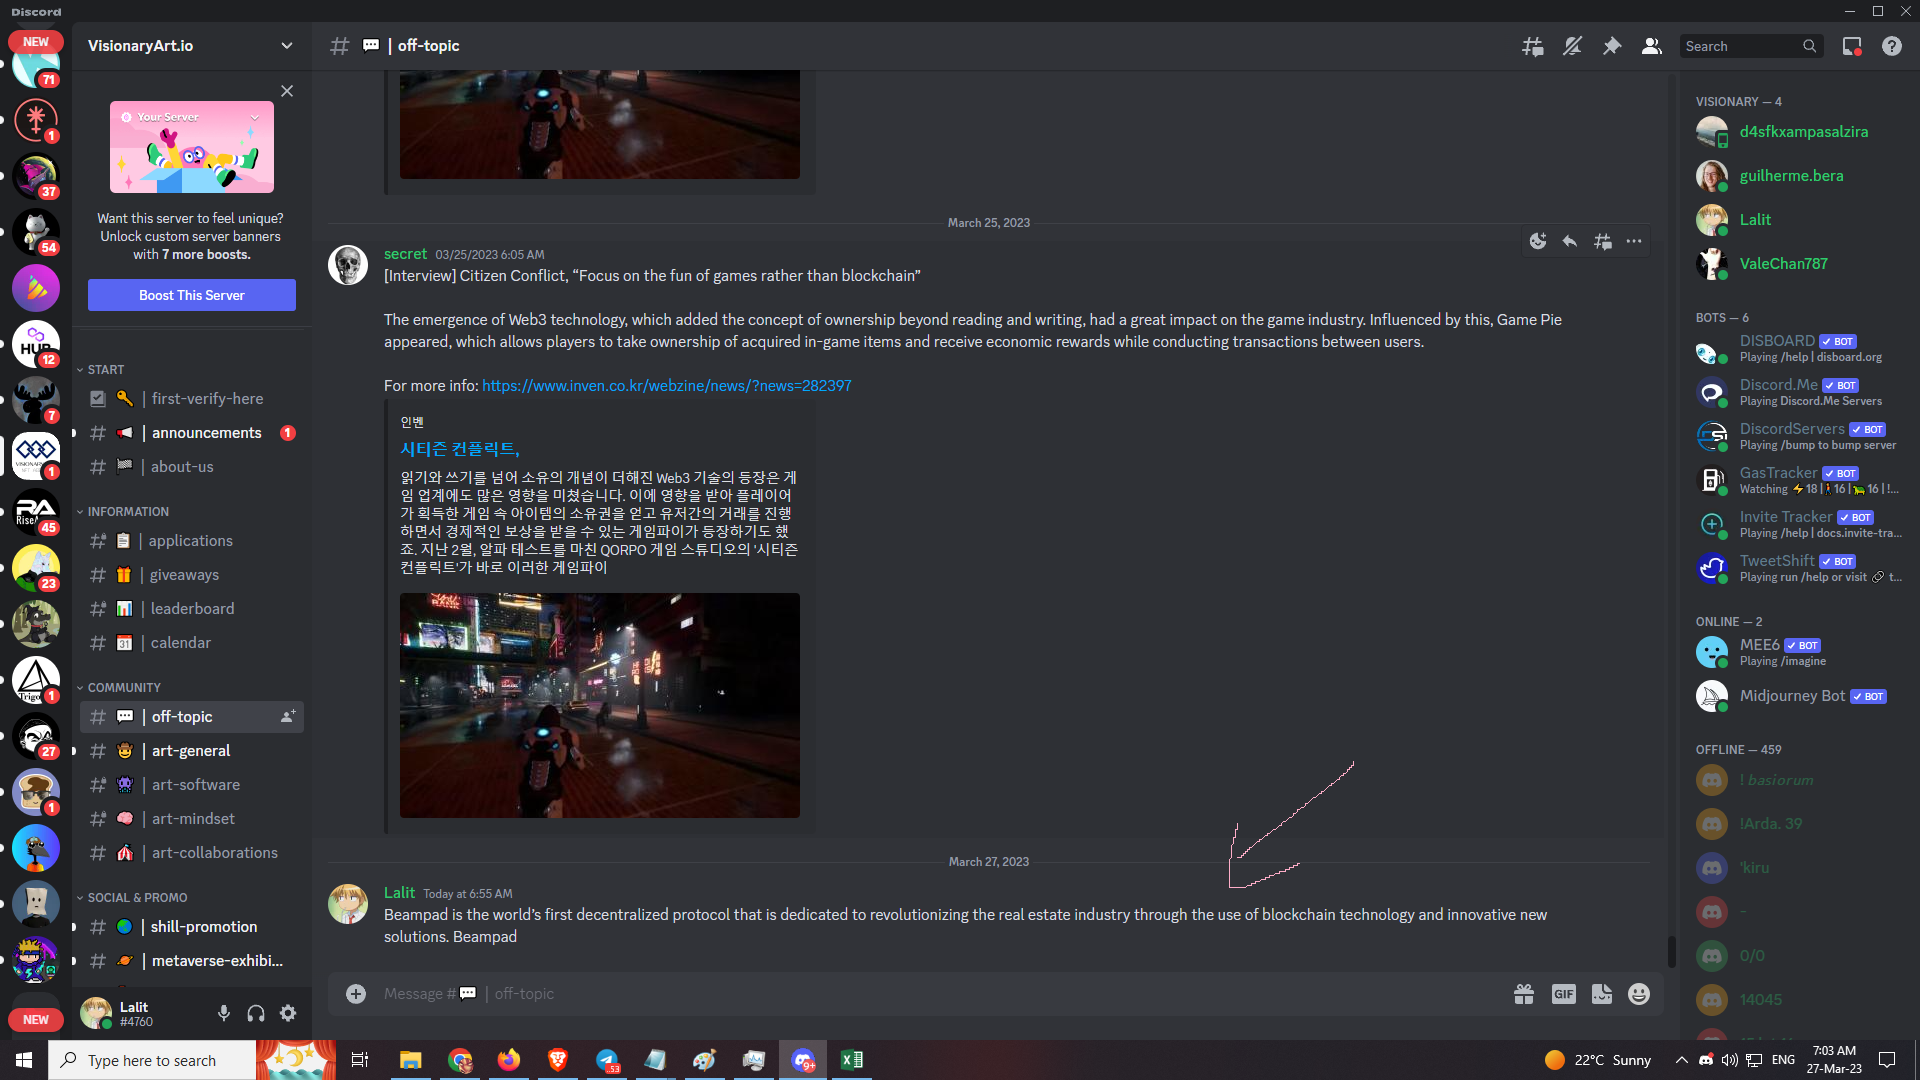Open DISBOARD bot profile
The image size is (1920, 1080).
(x=1800, y=348)
